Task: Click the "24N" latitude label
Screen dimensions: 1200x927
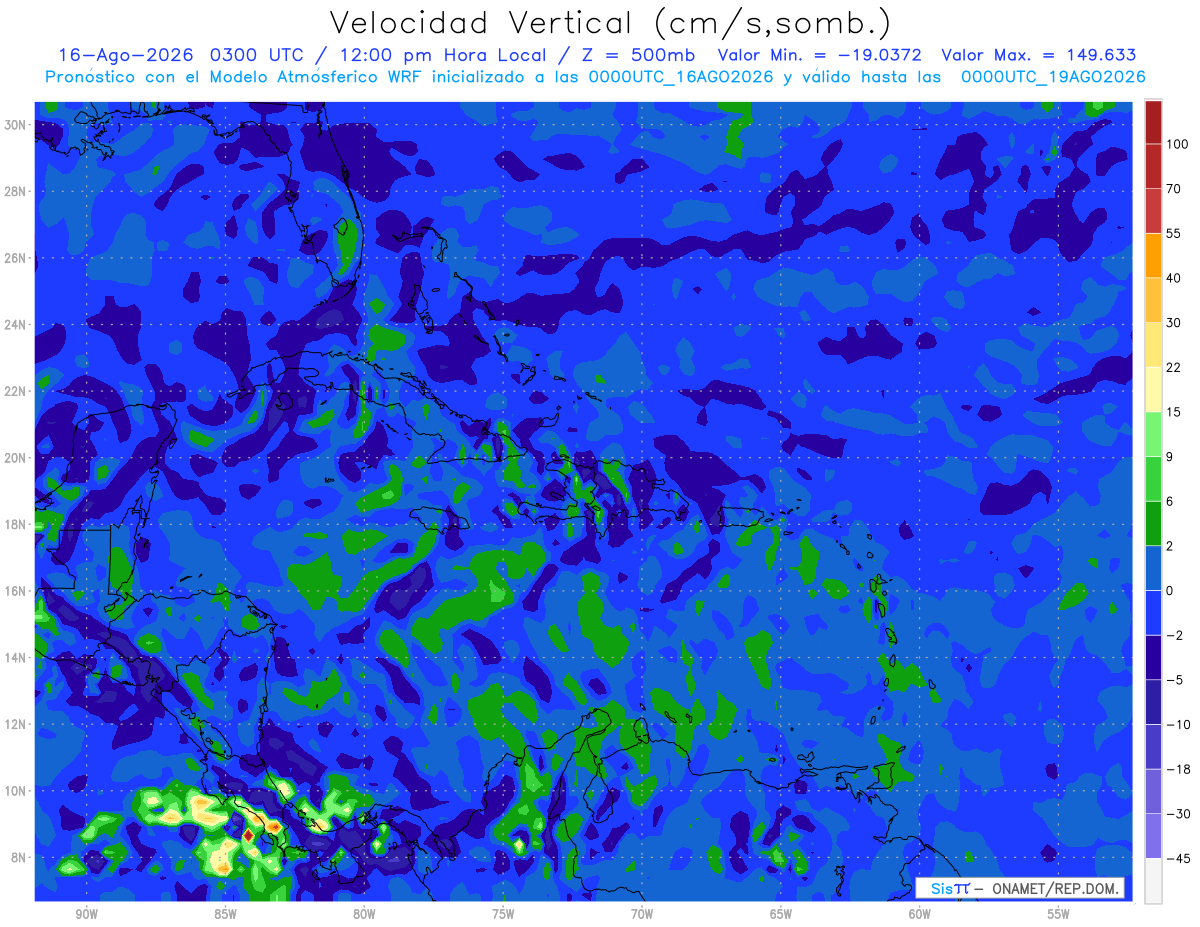Action: point(17,325)
